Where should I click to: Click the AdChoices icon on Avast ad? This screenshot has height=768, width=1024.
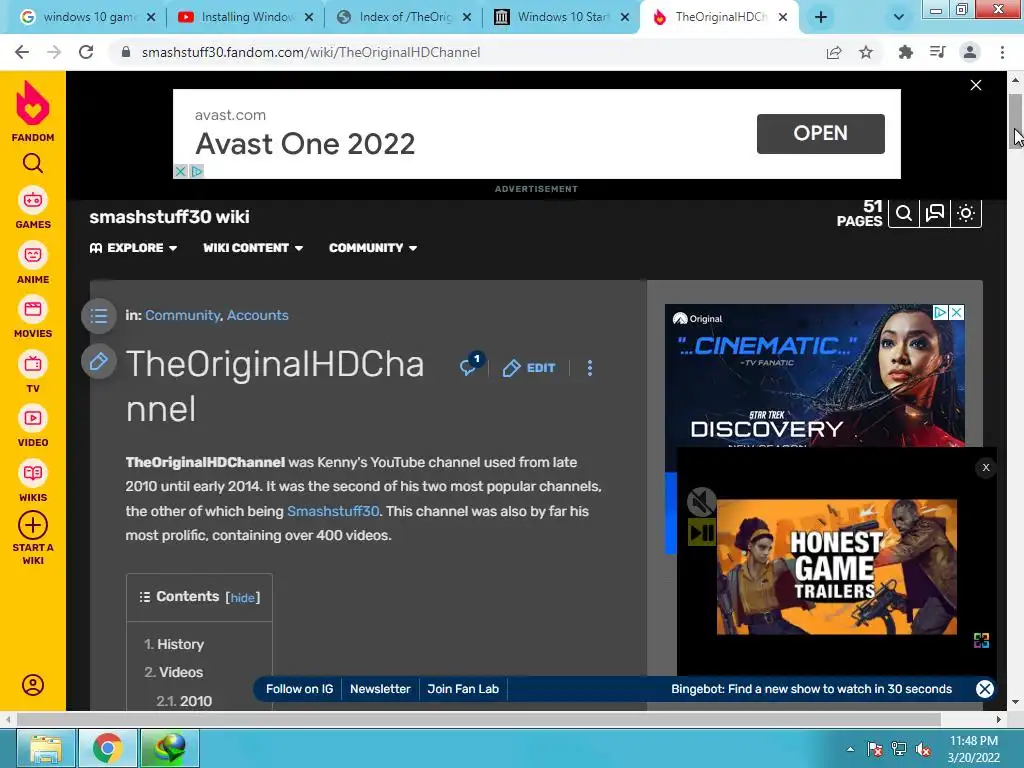(x=197, y=171)
